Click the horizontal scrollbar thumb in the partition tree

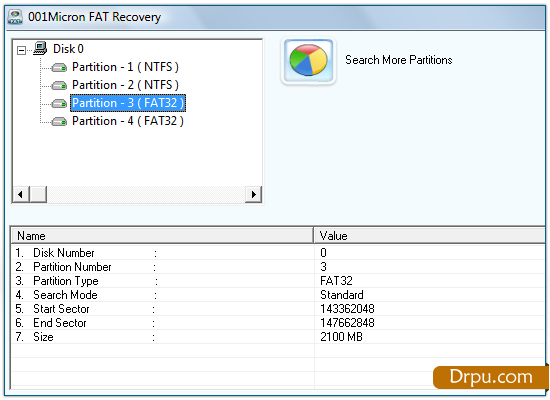pyautogui.click(x=38, y=194)
